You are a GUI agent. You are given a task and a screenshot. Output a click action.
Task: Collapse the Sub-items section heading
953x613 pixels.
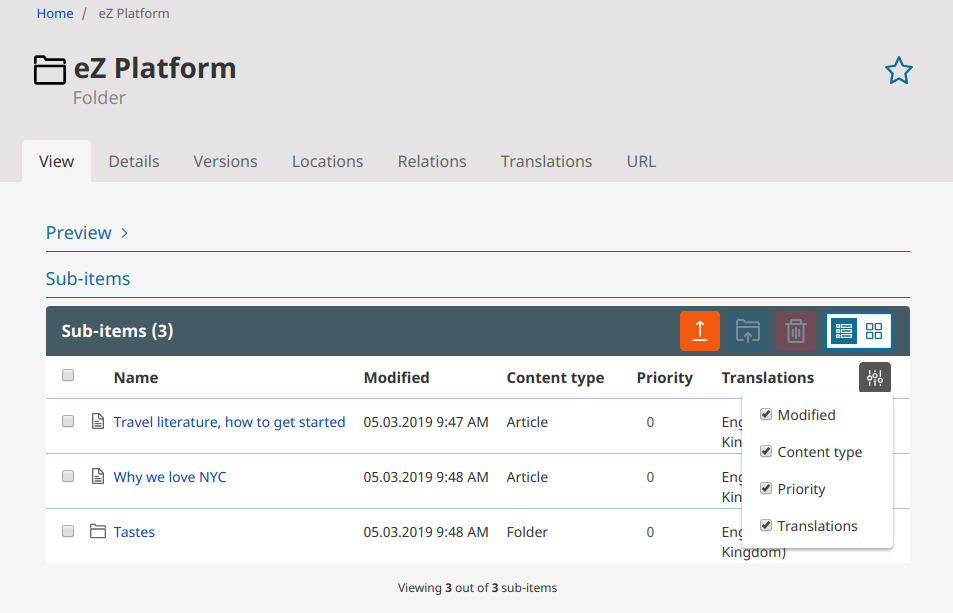coord(88,279)
